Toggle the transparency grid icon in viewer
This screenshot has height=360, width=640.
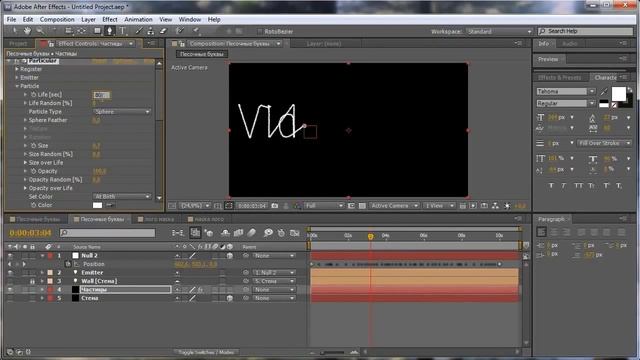(x=362, y=206)
